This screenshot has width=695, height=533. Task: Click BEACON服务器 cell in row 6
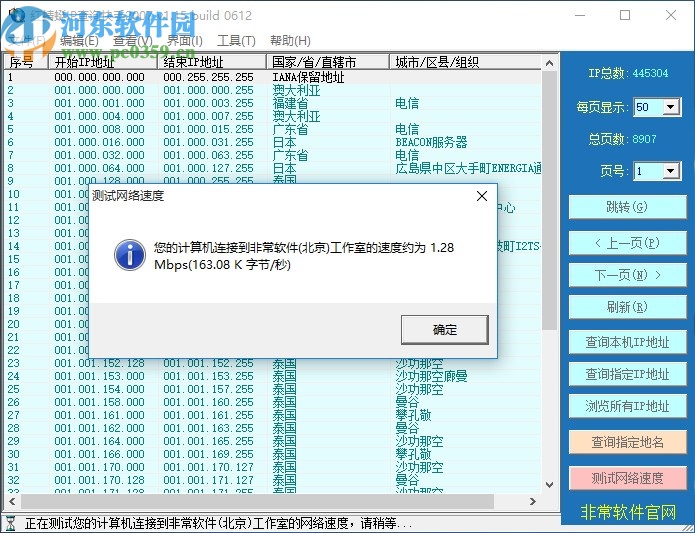(431, 142)
